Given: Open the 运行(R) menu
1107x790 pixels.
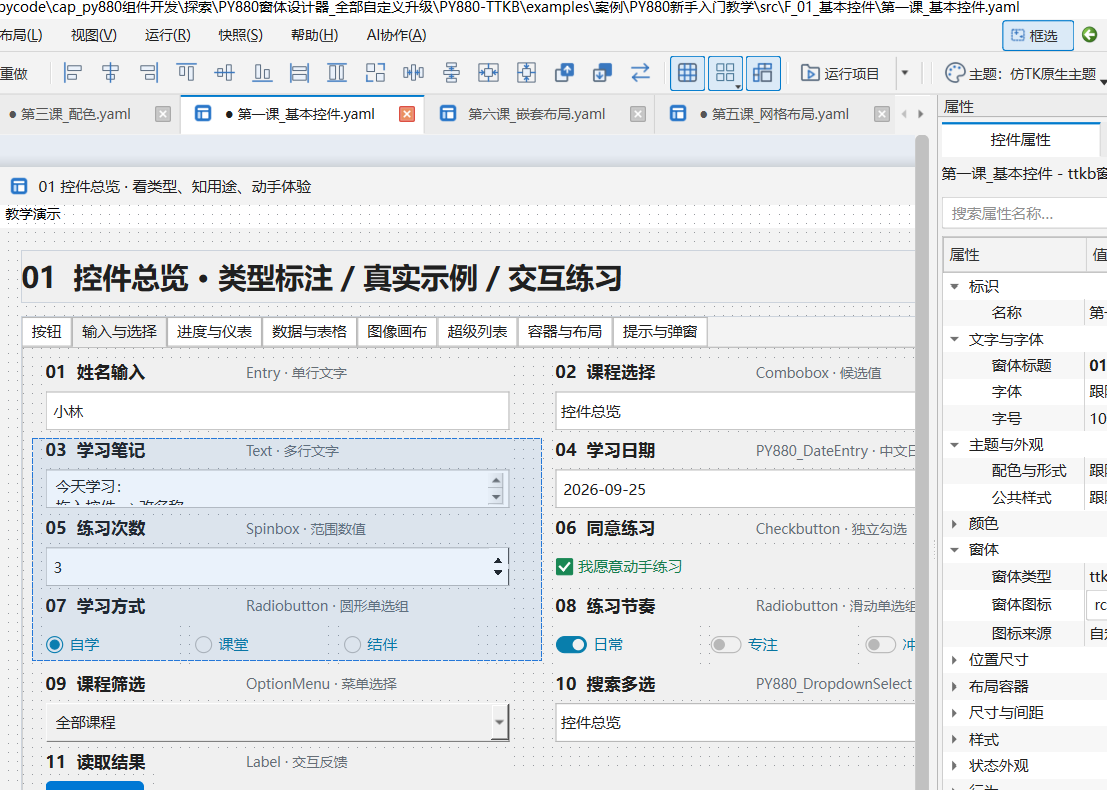Looking at the screenshot, I should tap(167, 35).
